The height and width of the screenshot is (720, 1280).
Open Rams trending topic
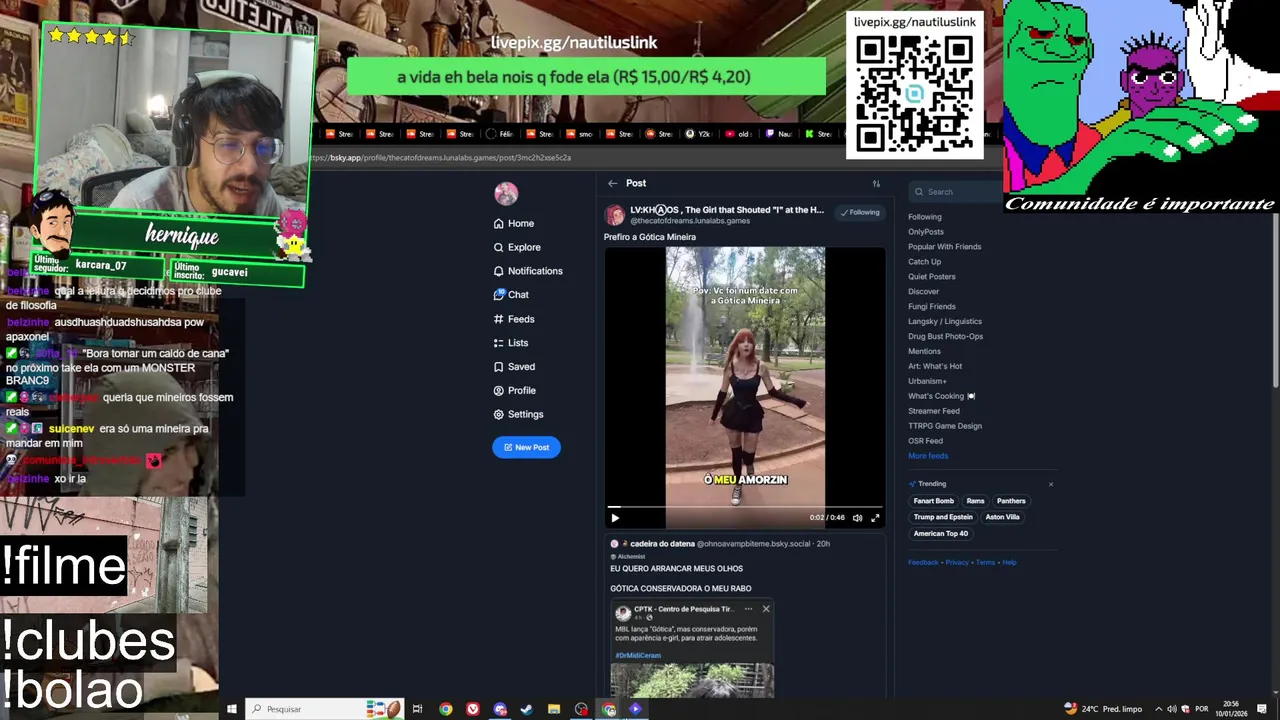pyautogui.click(x=975, y=501)
